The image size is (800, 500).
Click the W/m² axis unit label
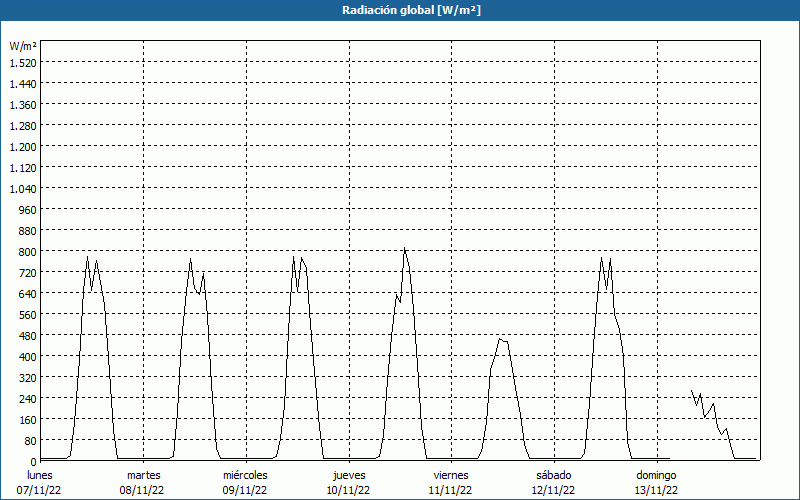pyautogui.click(x=23, y=46)
